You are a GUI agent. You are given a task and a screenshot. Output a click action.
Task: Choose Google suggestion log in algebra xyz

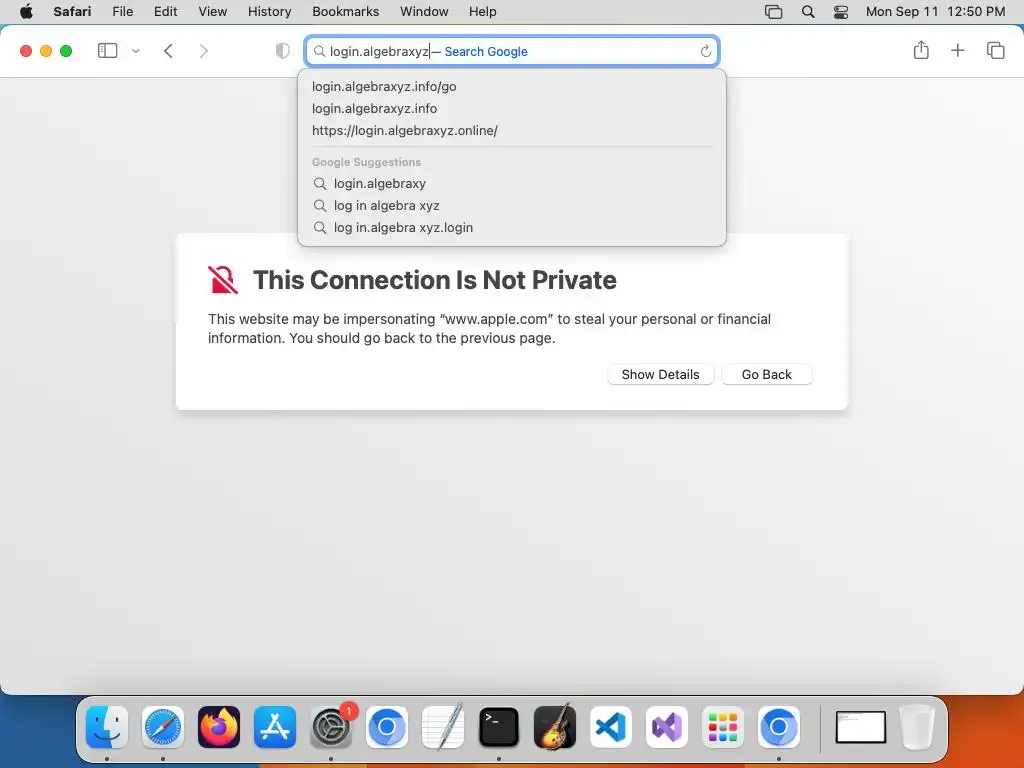click(512, 206)
